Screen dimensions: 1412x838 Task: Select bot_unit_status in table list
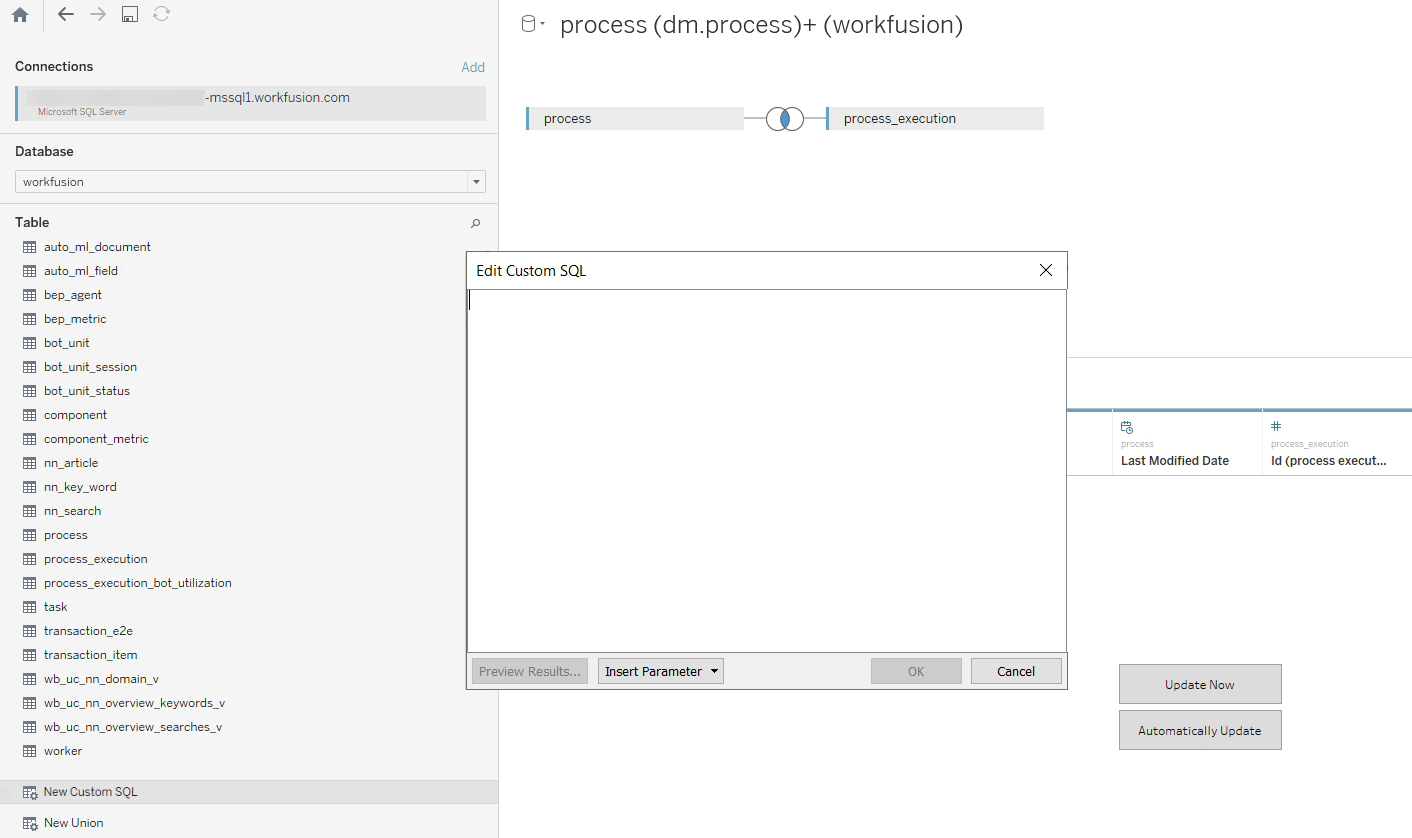[87, 391]
